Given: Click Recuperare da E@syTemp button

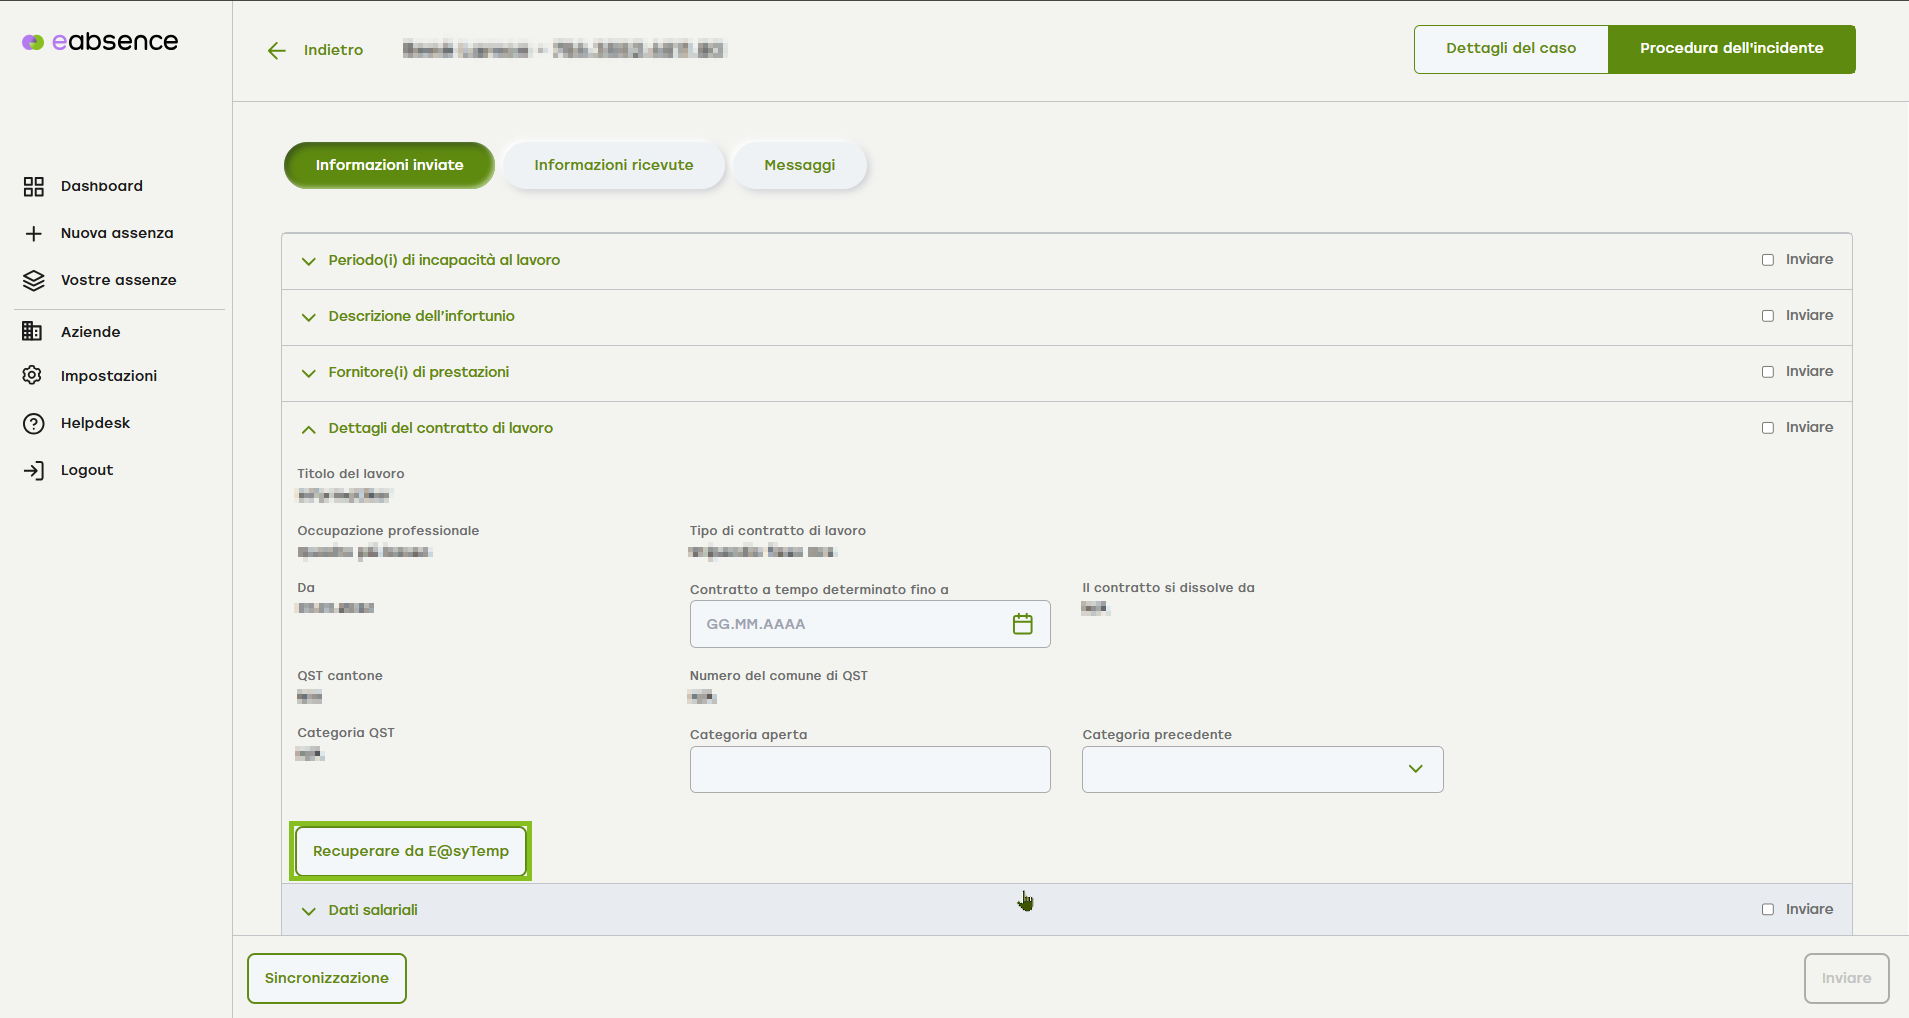Looking at the screenshot, I should tap(411, 851).
